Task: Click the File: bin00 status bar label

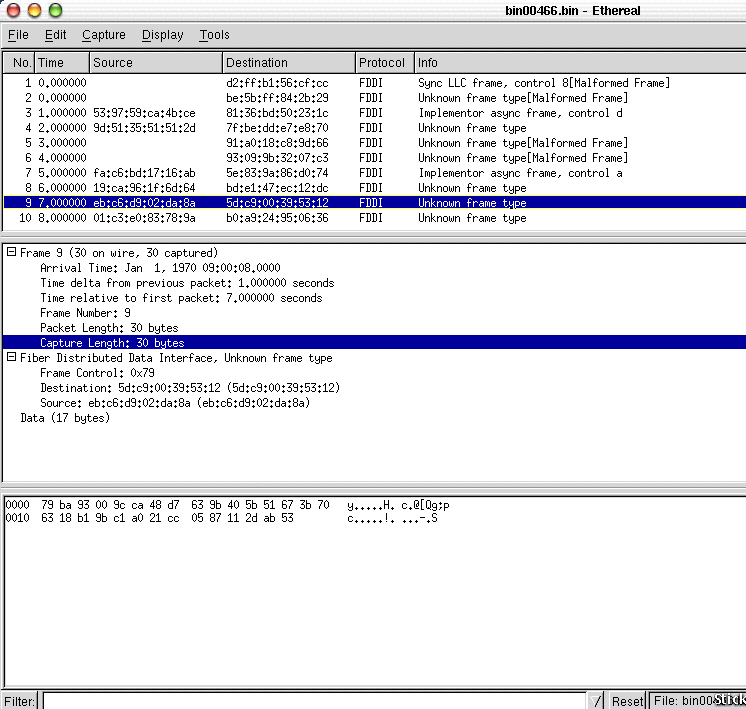Action: pos(697,701)
